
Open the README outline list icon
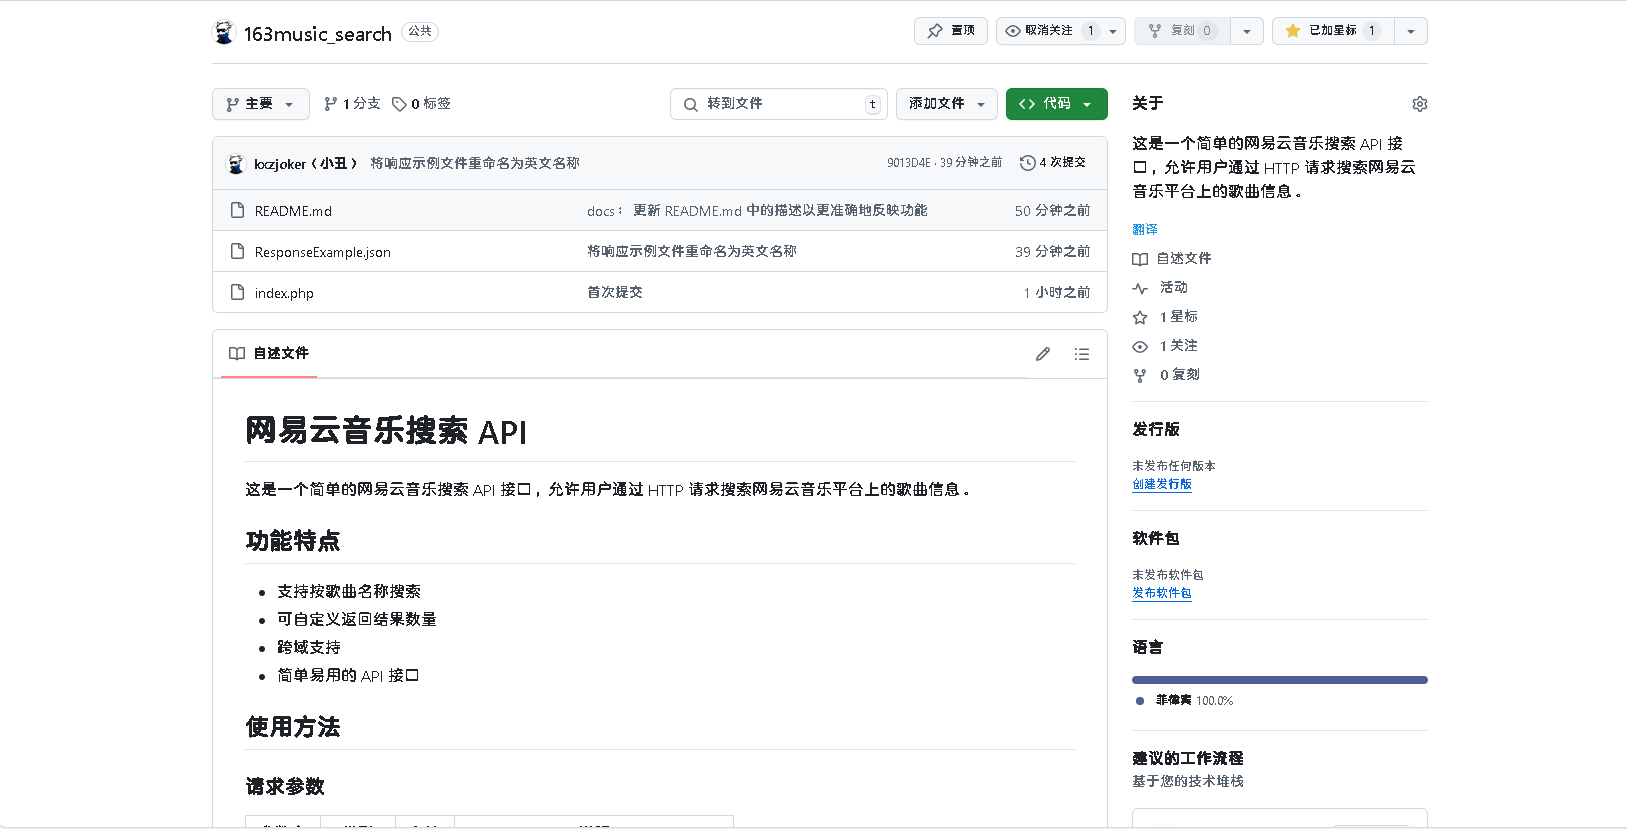click(x=1081, y=354)
